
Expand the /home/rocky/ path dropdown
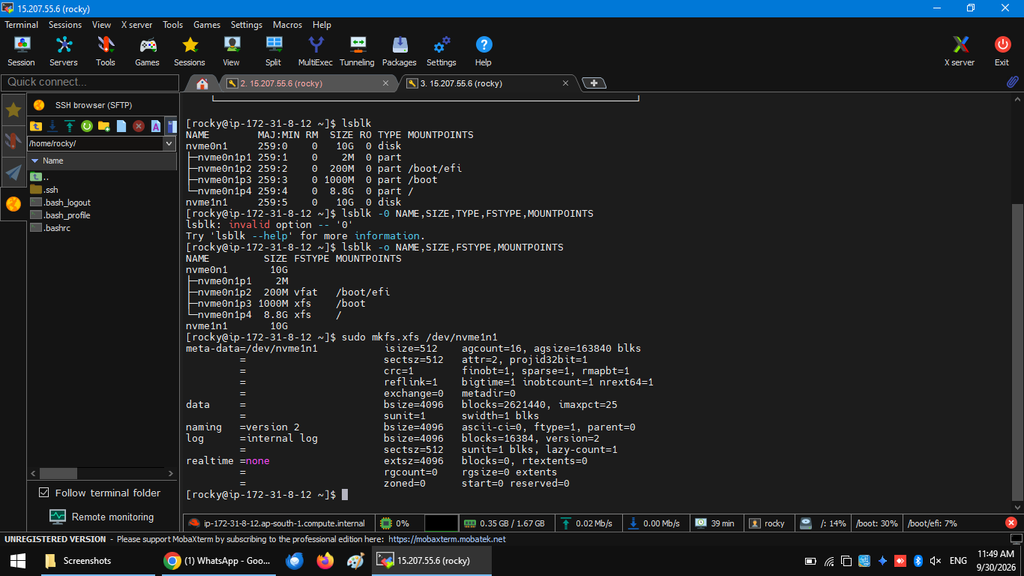click(169, 144)
